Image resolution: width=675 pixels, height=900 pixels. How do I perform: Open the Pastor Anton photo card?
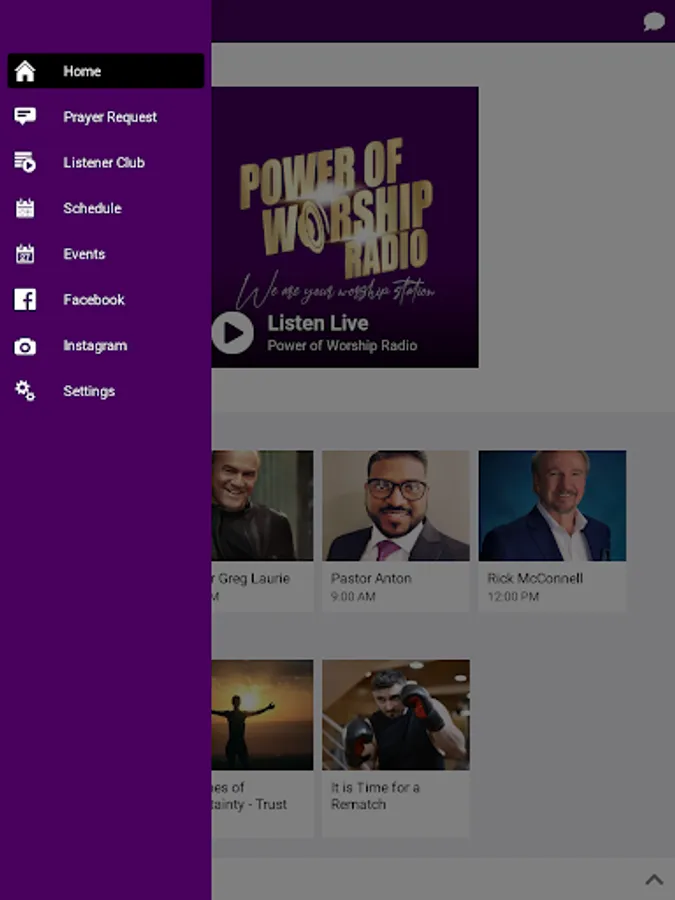[x=396, y=506]
